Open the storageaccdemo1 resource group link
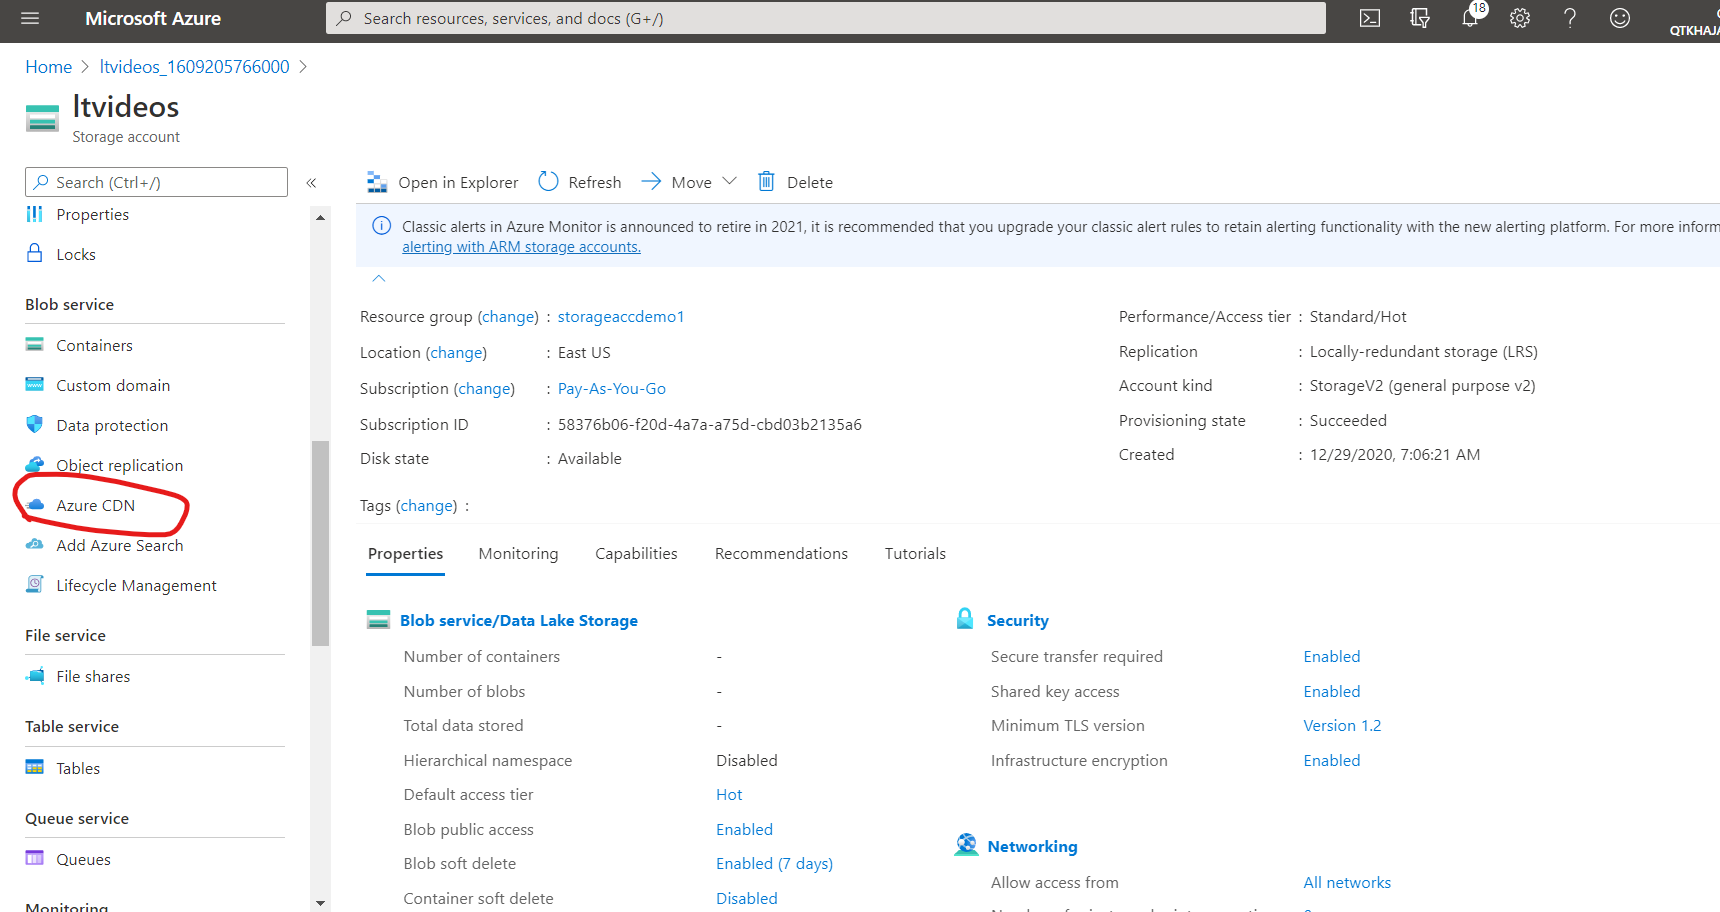1720x912 pixels. click(621, 316)
